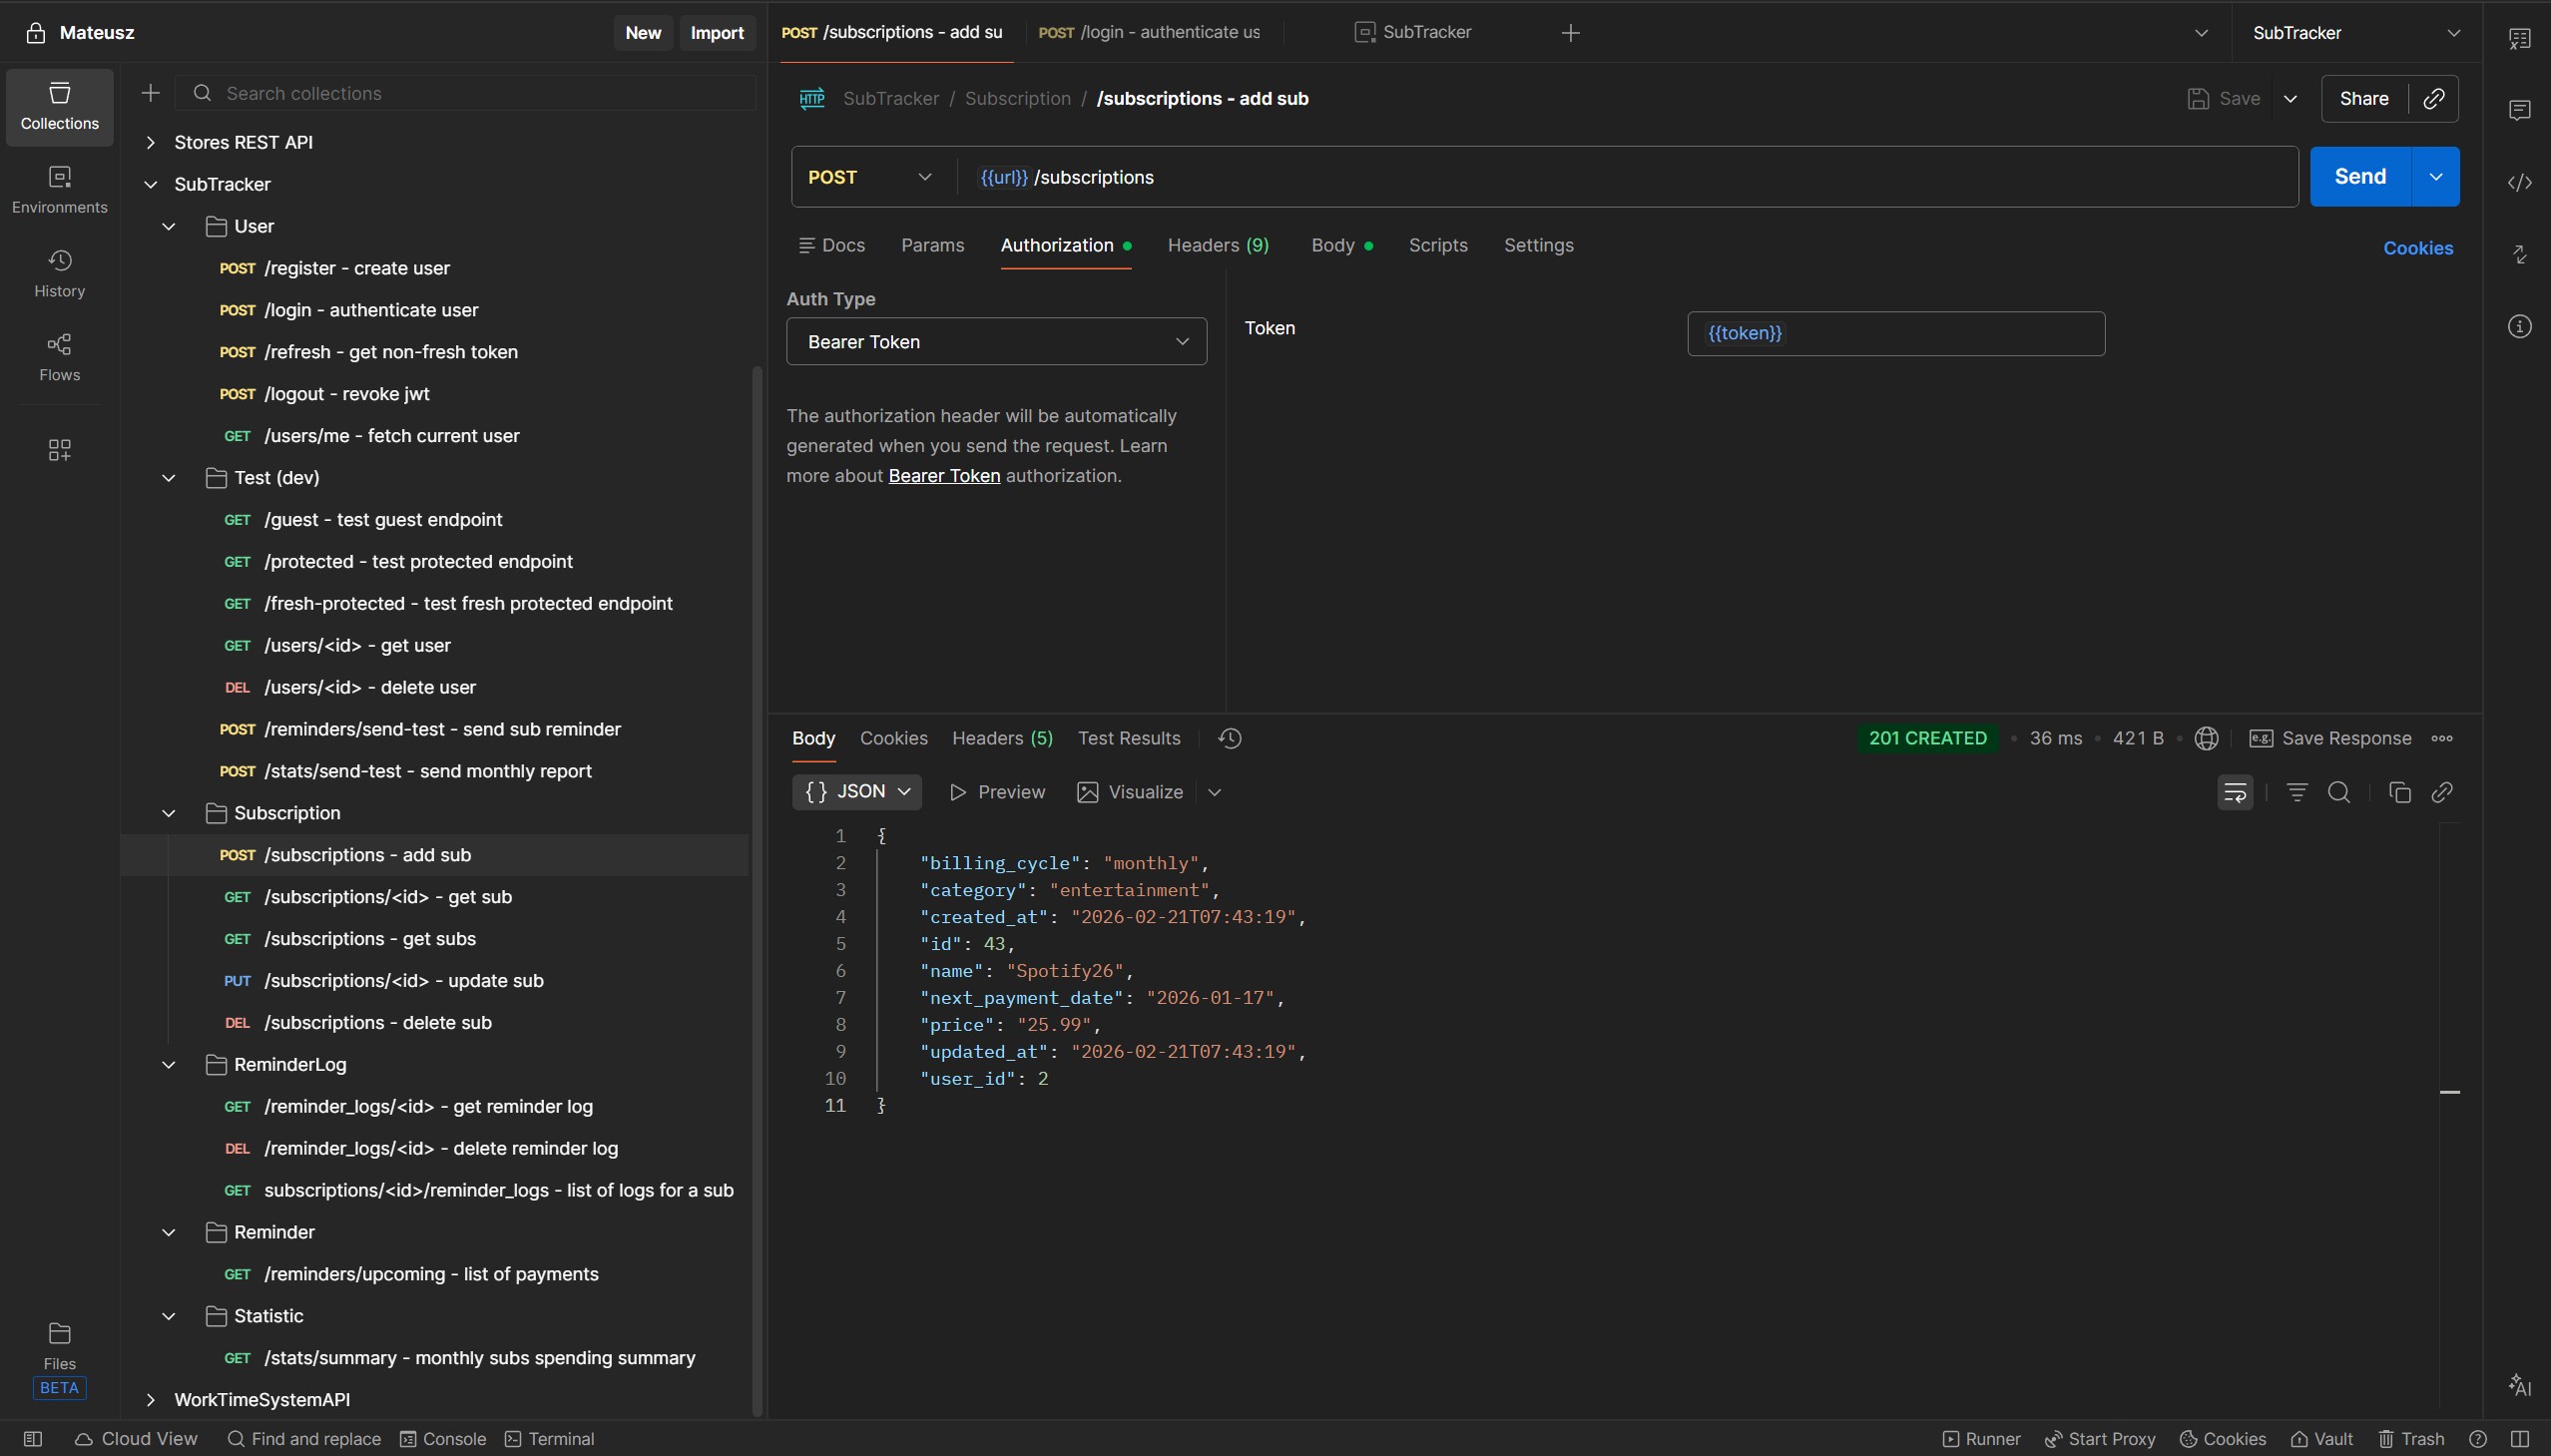Viewport: 2551px width, 1456px height.
Task: Click the blue Send button
Action: click(x=2359, y=177)
